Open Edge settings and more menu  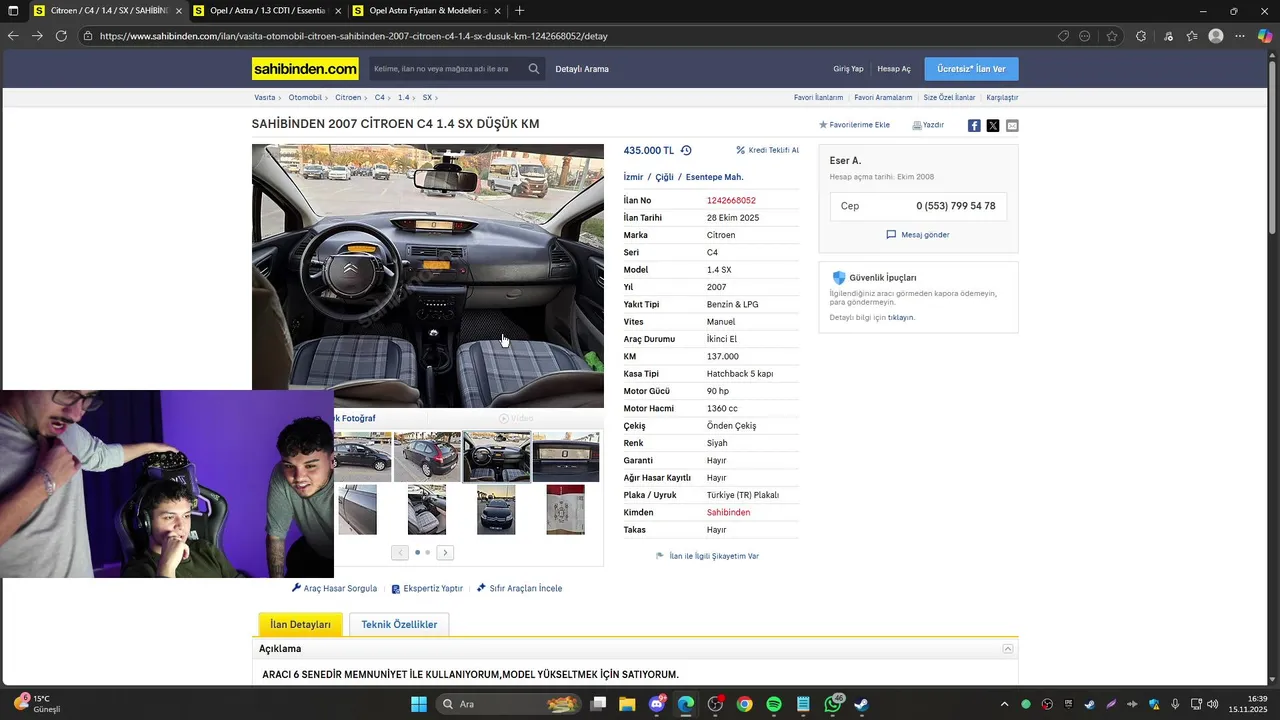coord(1240,36)
